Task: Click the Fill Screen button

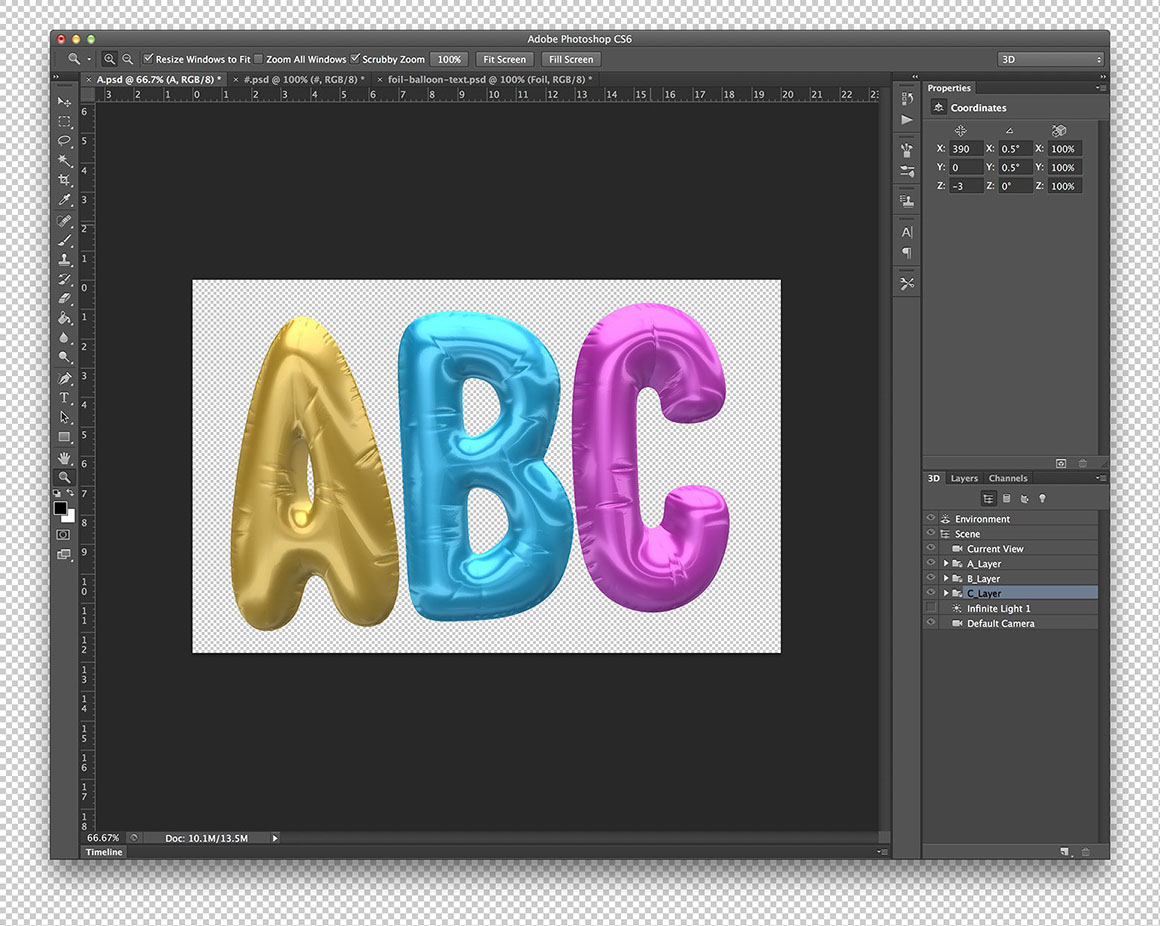Action: click(x=571, y=59)
